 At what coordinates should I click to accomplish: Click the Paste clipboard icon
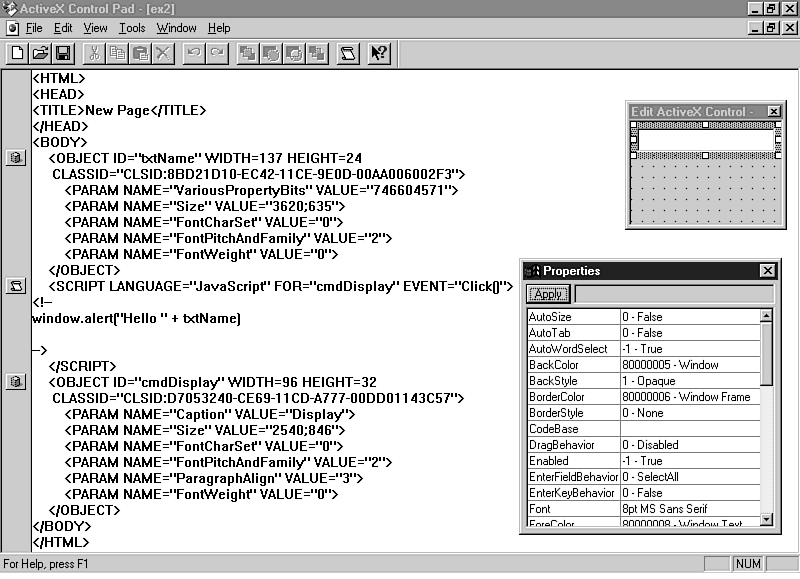(140, 54)
